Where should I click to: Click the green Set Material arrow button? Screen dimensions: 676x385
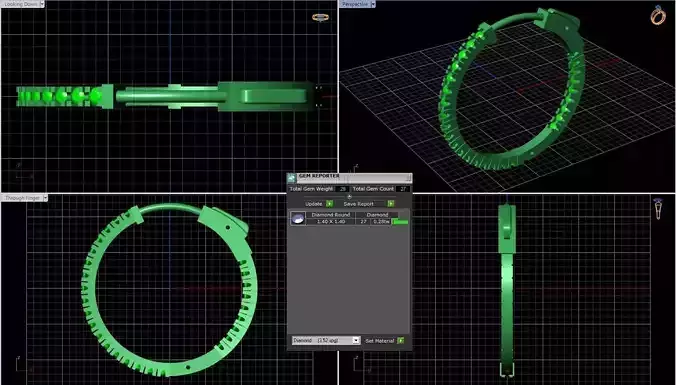pos(401,341)
